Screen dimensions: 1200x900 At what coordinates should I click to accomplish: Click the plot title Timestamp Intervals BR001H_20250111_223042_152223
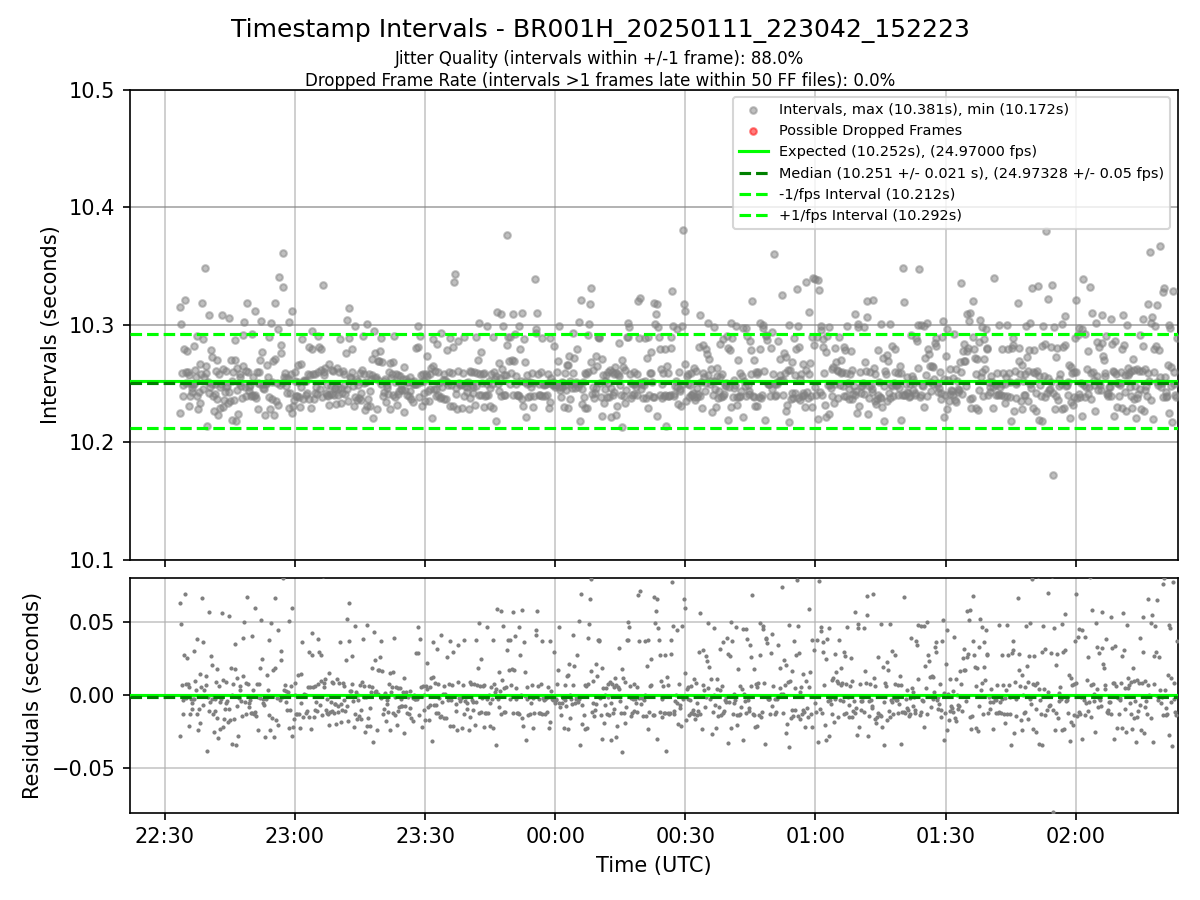click(x=600, y=29)
